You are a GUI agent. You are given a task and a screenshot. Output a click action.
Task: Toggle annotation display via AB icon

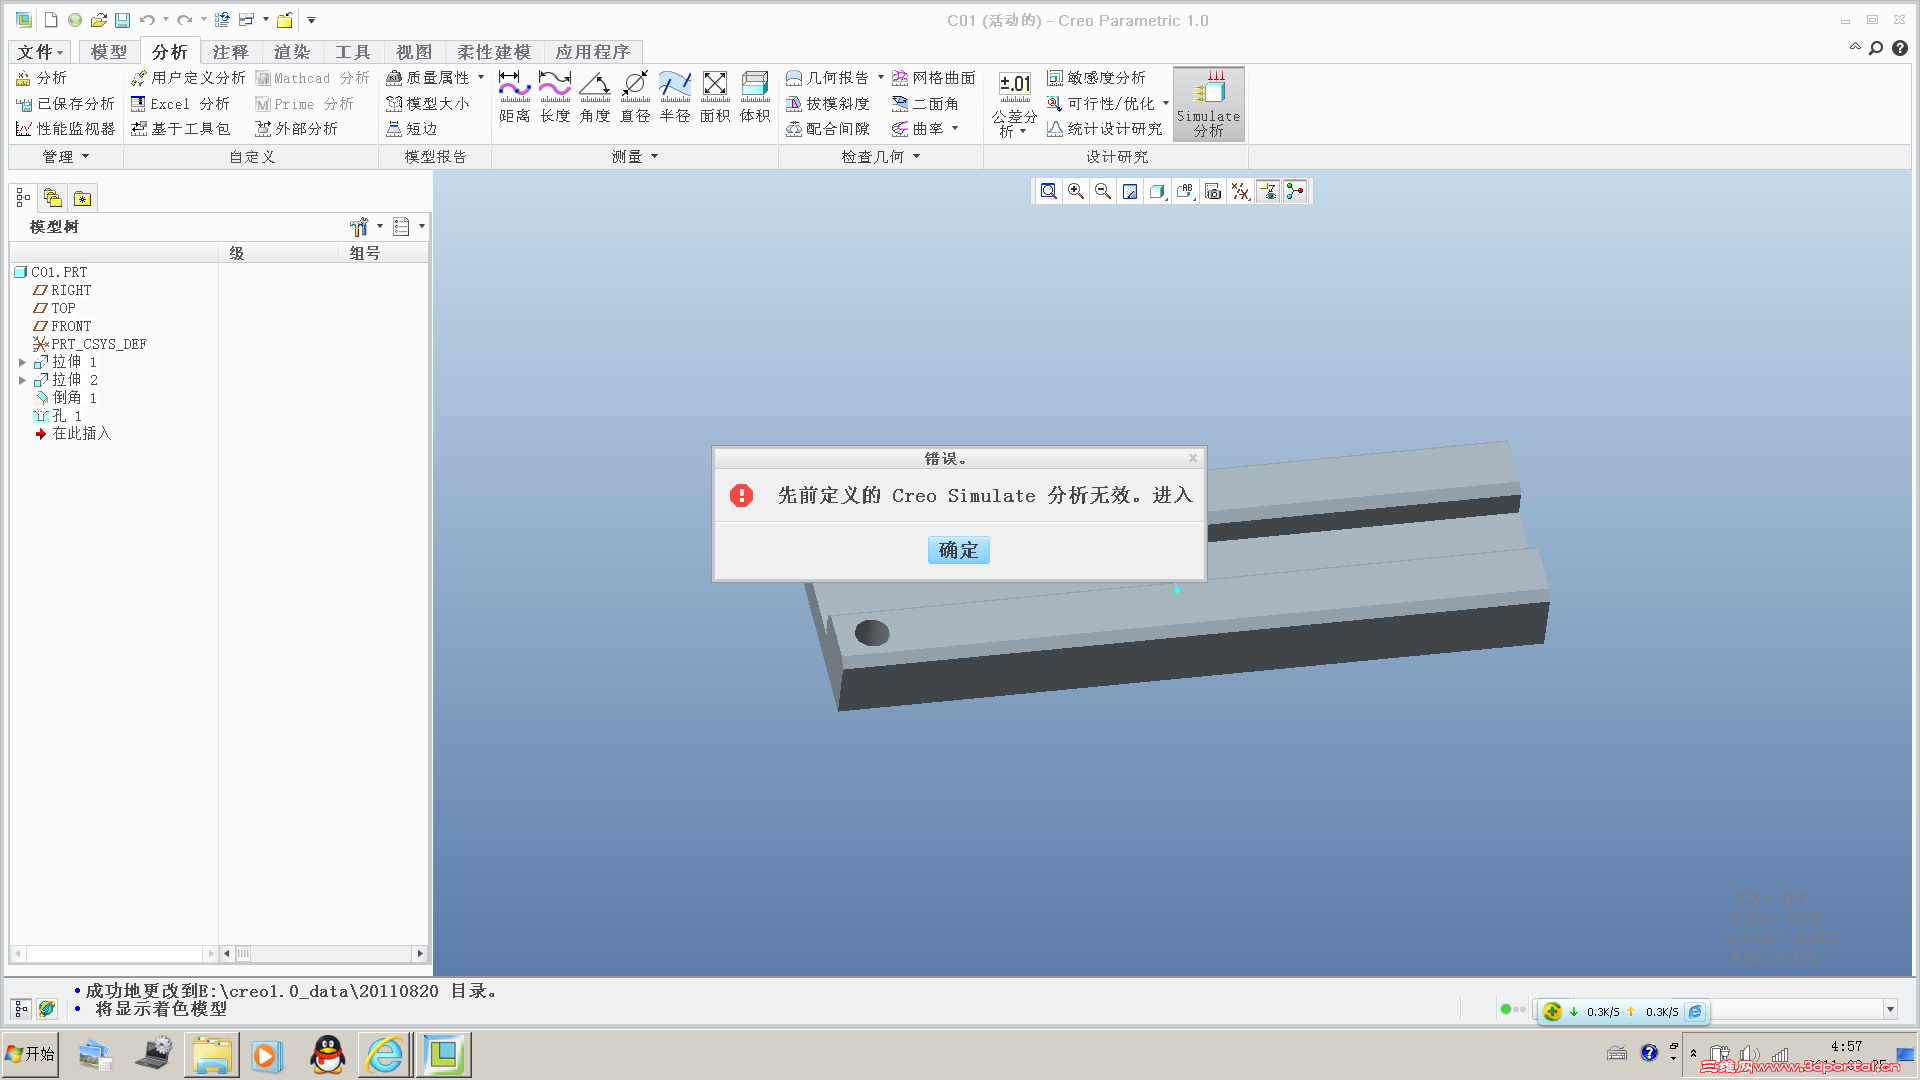point(1185,191)
